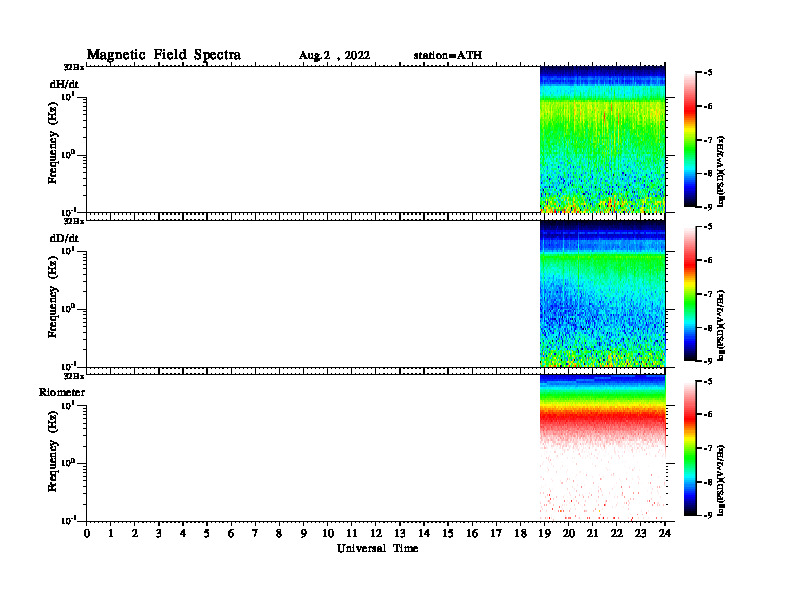
Task: Click the "Magnetic Field Spectra" title
Action: pyautogui.click(x=164, y=55)
